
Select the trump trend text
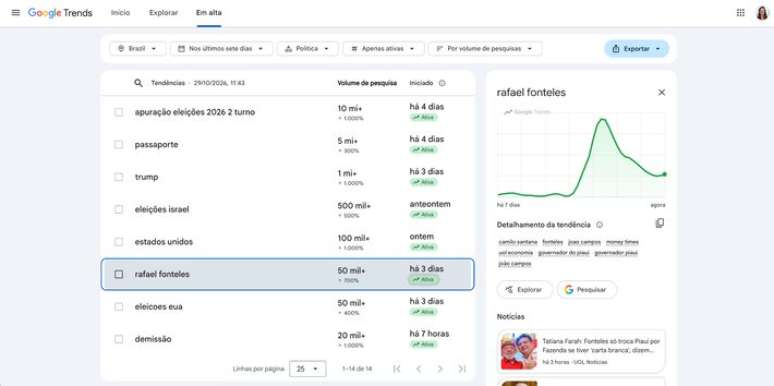[x=147, y=177]
